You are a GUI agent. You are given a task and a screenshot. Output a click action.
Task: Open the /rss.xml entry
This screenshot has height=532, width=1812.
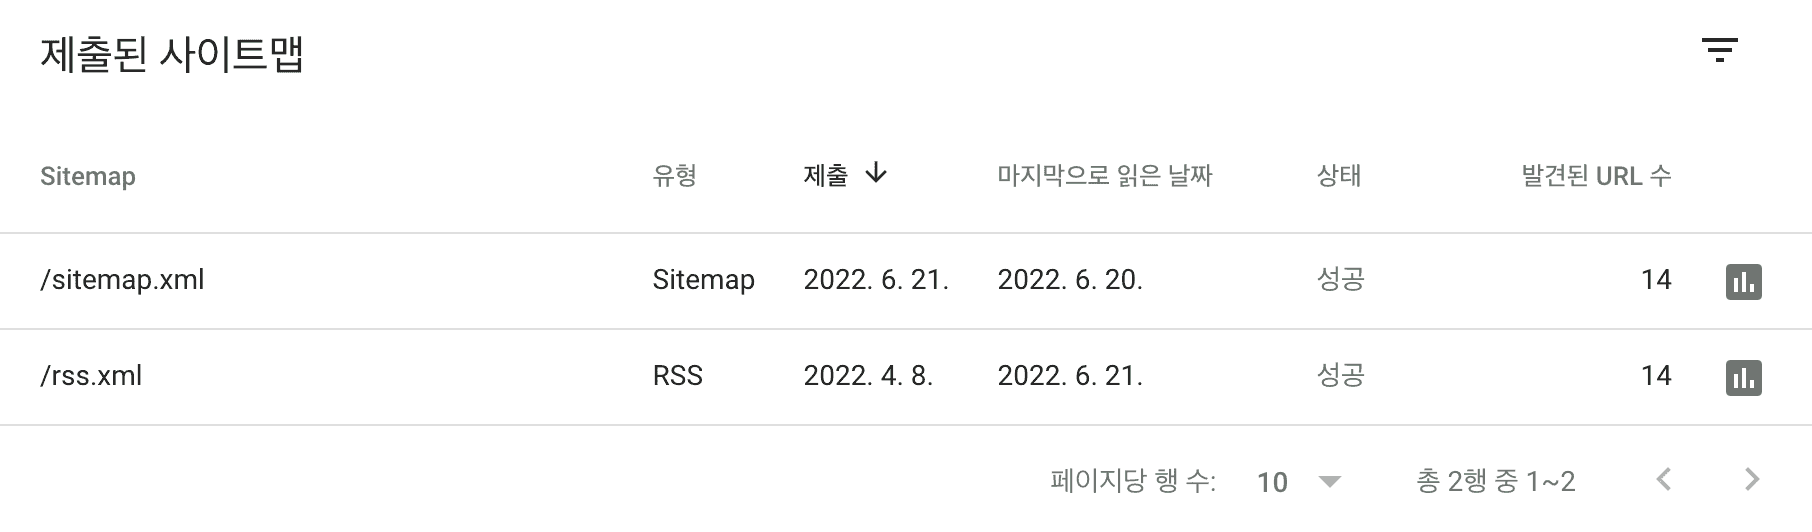pyautogui.click(x=91, y=376)
